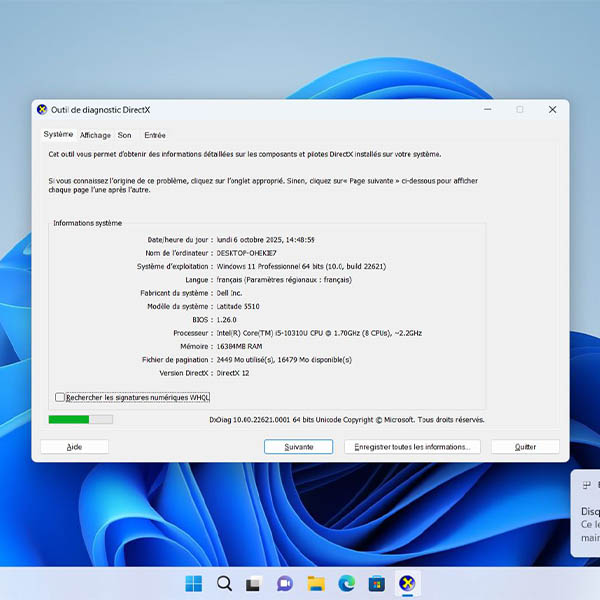Open File Explorer folder icon
The width and height of the screenshot is (600, 600).
pos(316,583)
